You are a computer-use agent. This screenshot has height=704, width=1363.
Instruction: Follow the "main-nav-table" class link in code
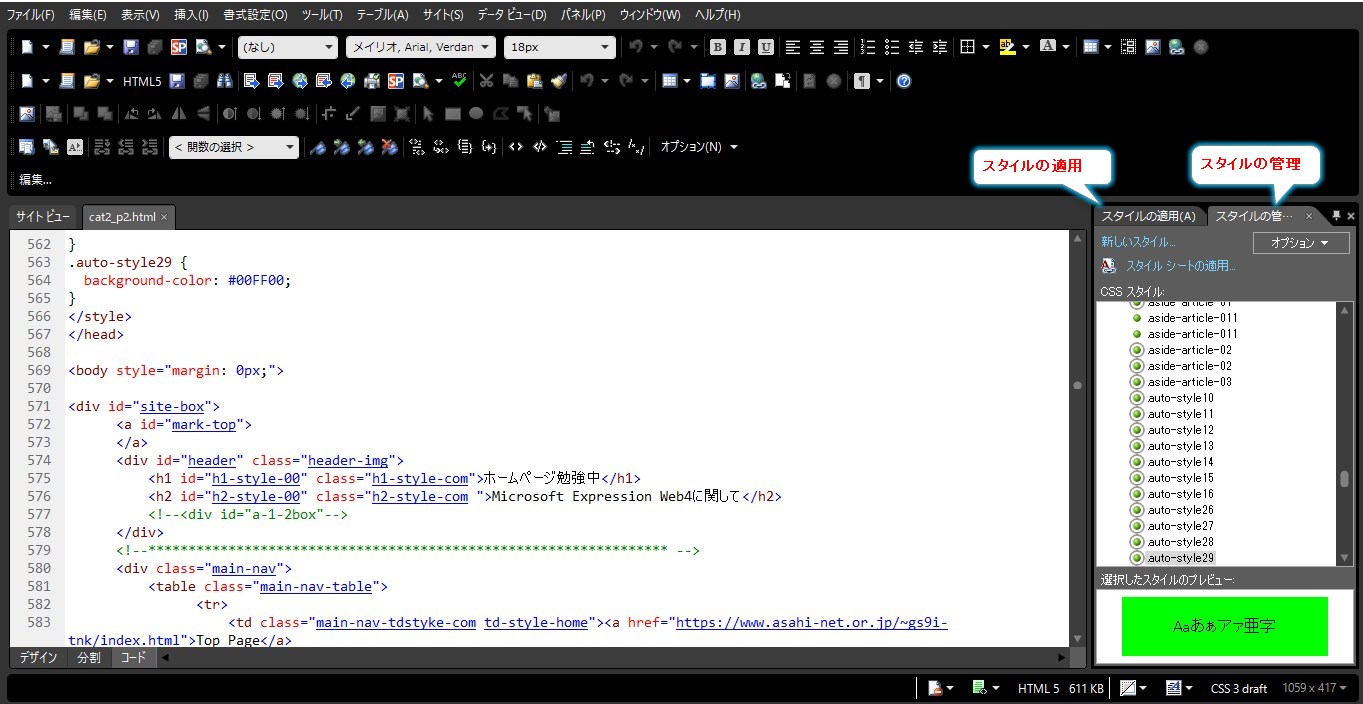click(315, 586)
